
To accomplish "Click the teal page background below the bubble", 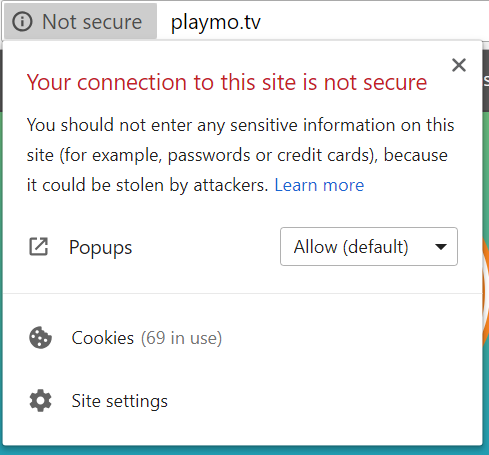I will 244,451.
